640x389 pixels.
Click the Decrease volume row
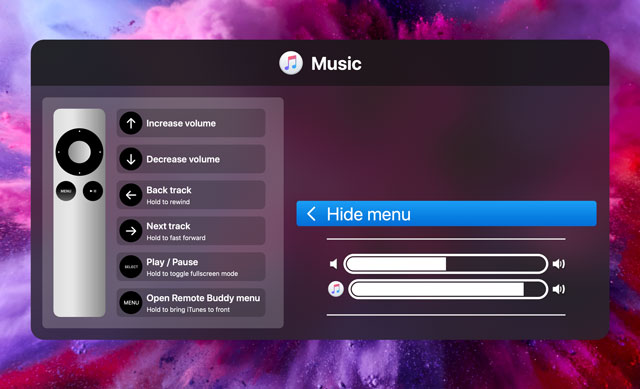pos(191,159)
